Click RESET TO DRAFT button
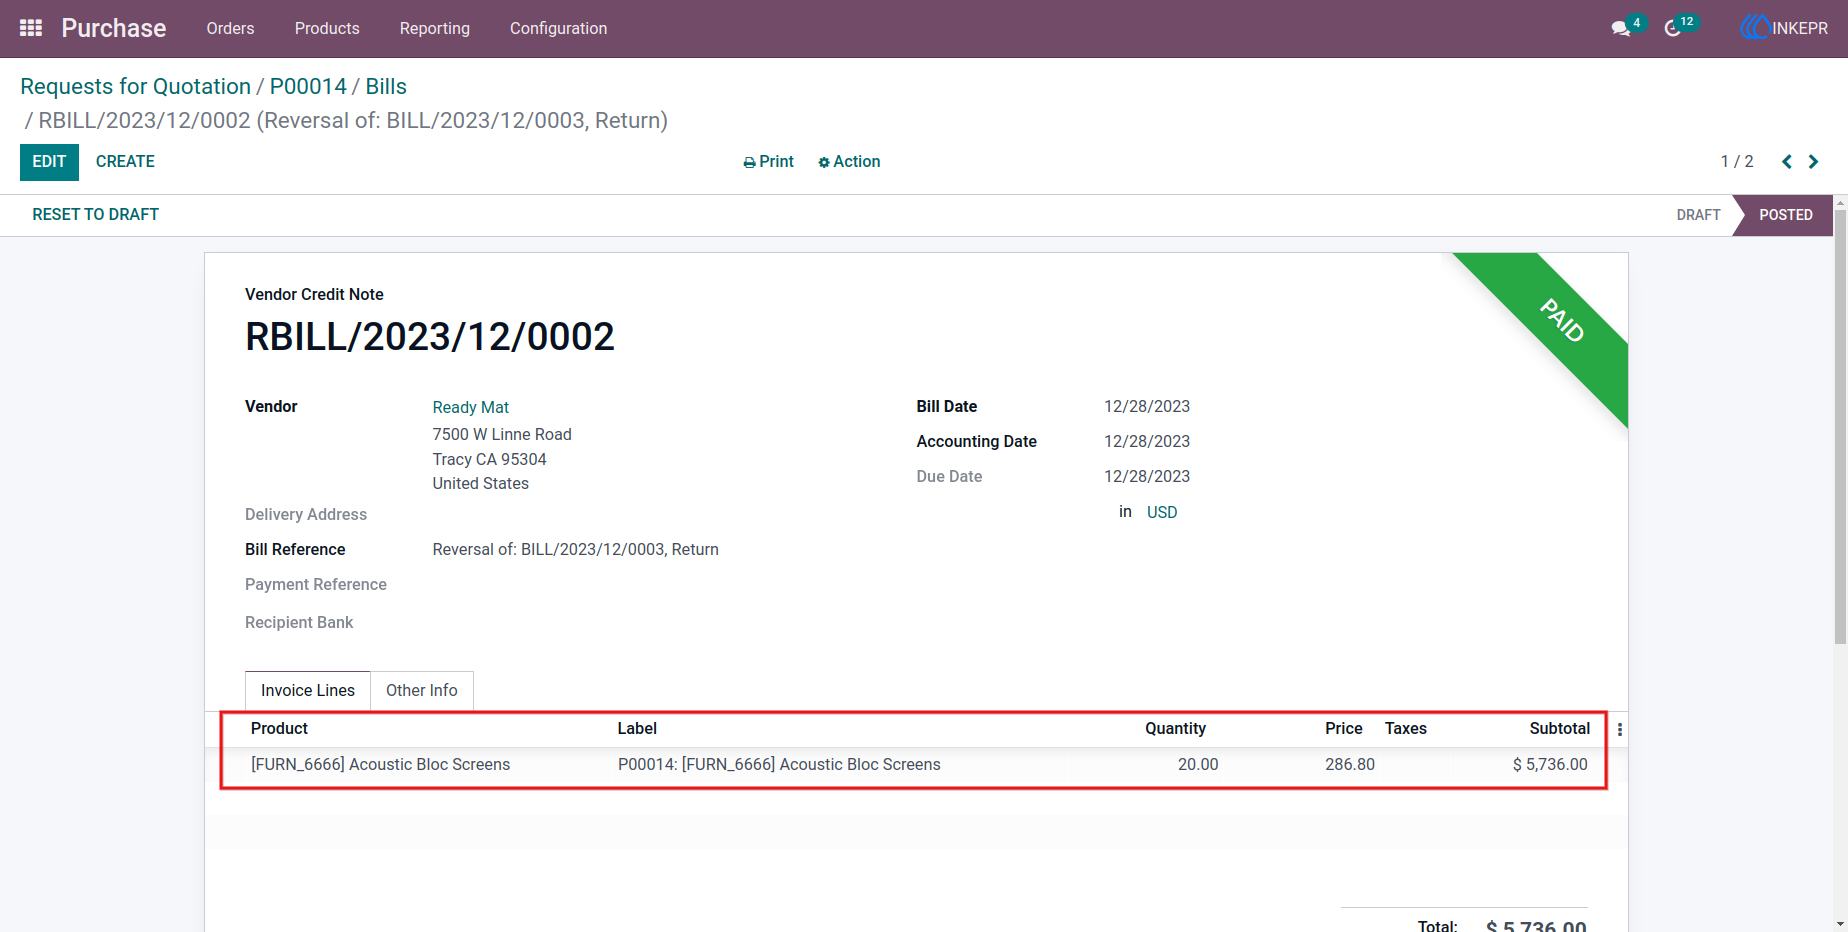This screenshot has width=1848, height=932. [x=95, y=215]
